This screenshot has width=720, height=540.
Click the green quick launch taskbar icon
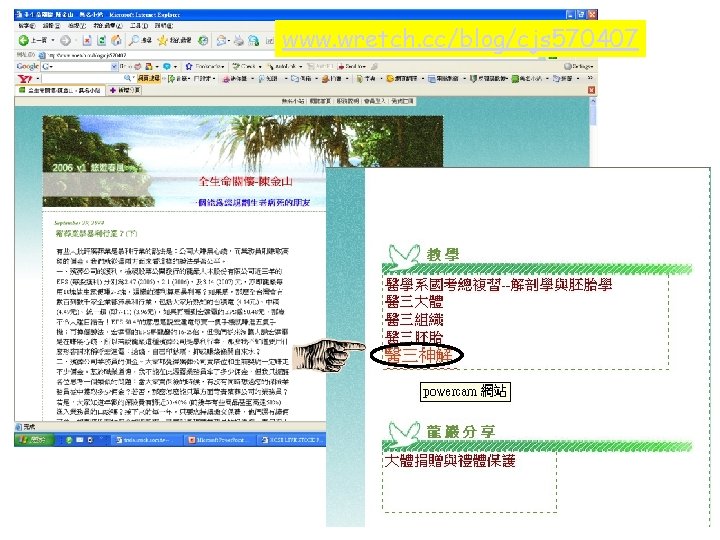click(x=69, y=440)
